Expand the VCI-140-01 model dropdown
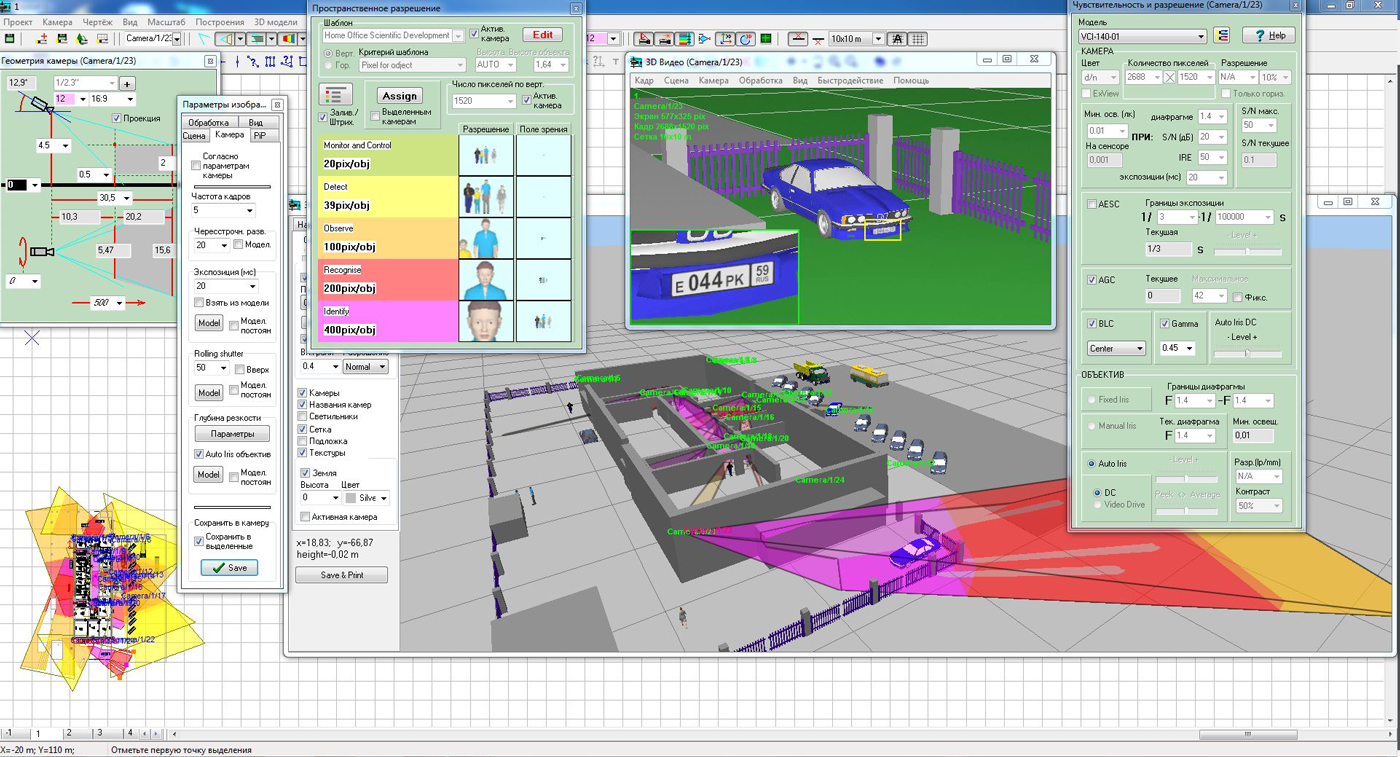This screenshot has height=757, width=1400. coord(1200,37)
